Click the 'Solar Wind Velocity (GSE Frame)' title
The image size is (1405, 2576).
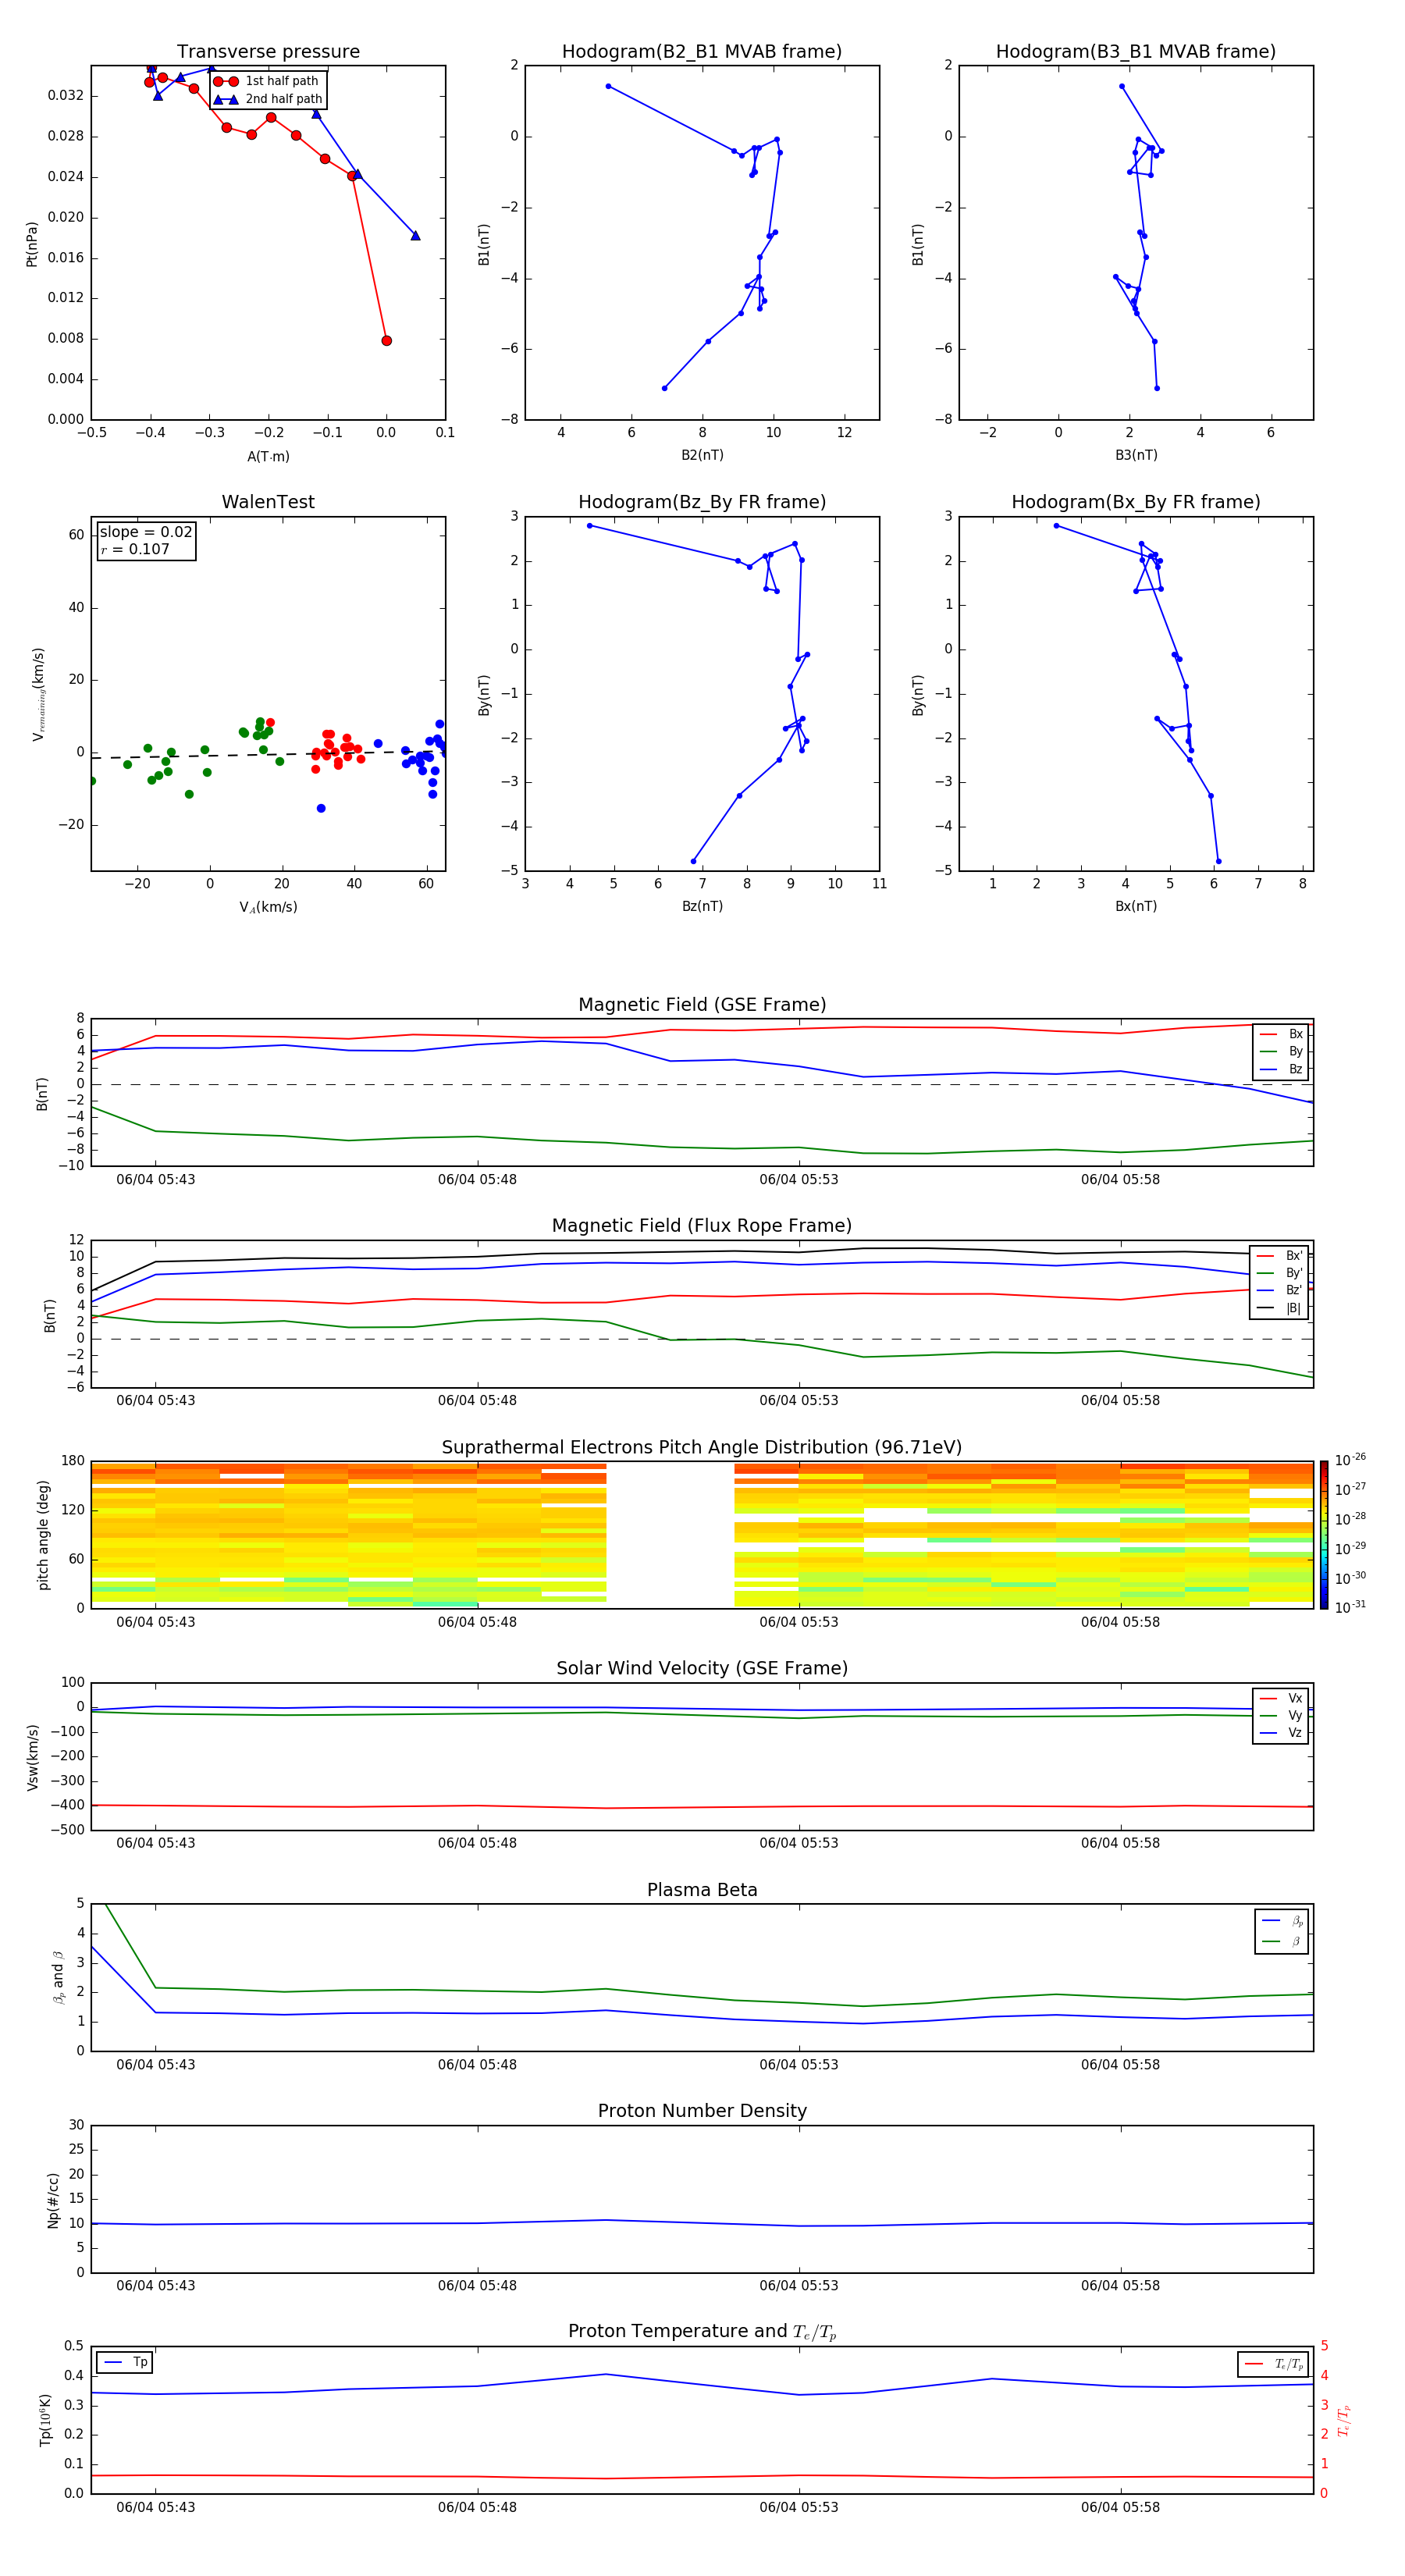click(x=702, y=1669)
